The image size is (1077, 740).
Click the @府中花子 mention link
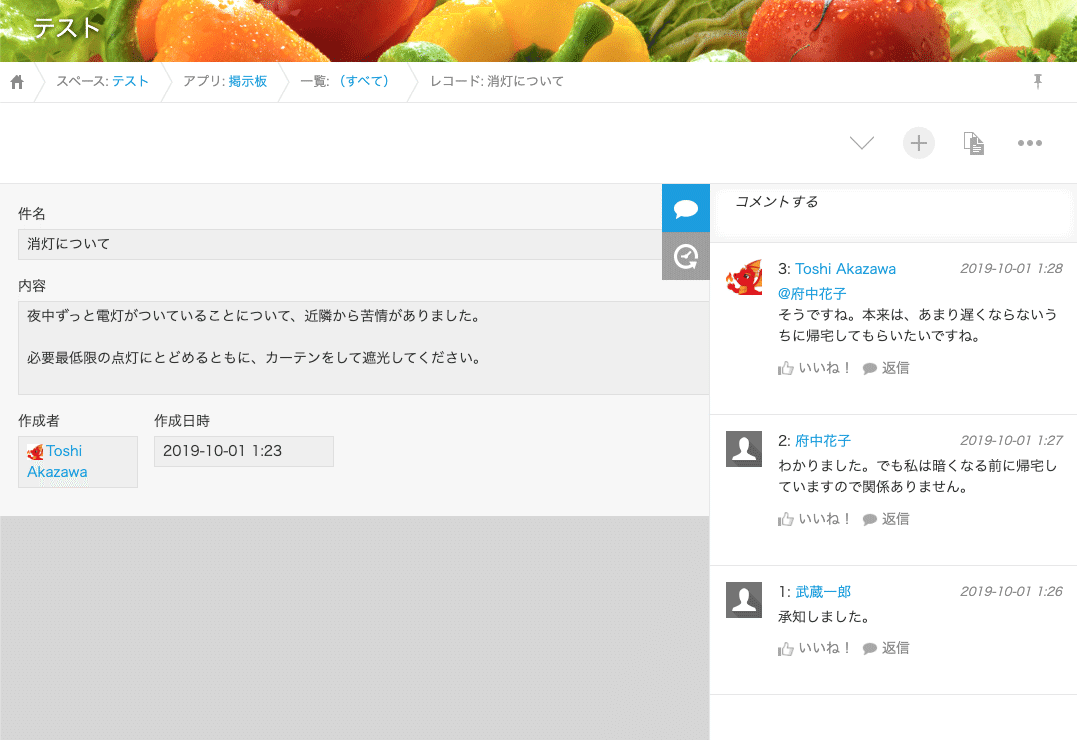point(812,293)
